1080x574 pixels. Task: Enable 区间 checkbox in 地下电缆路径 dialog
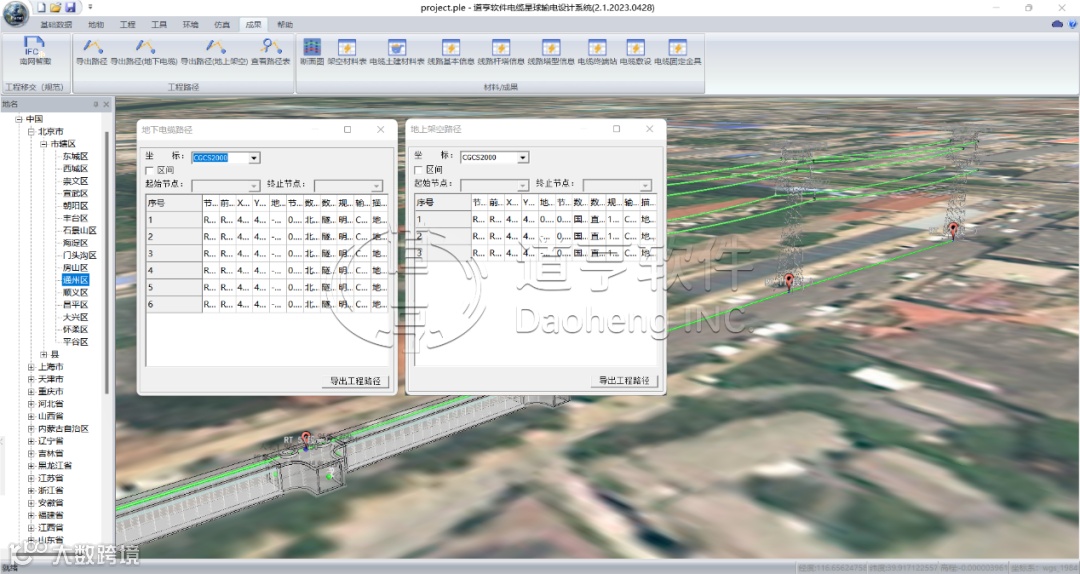coord(150,171)
